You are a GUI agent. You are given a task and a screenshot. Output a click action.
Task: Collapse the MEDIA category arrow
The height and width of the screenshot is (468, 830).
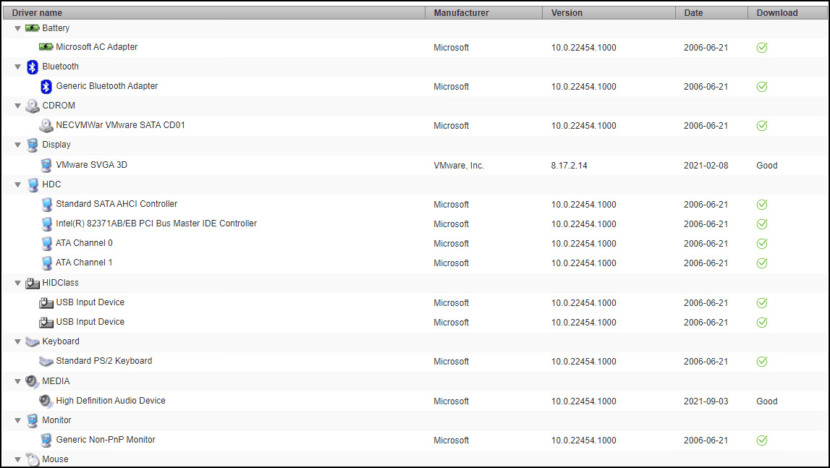click(17, 381)
